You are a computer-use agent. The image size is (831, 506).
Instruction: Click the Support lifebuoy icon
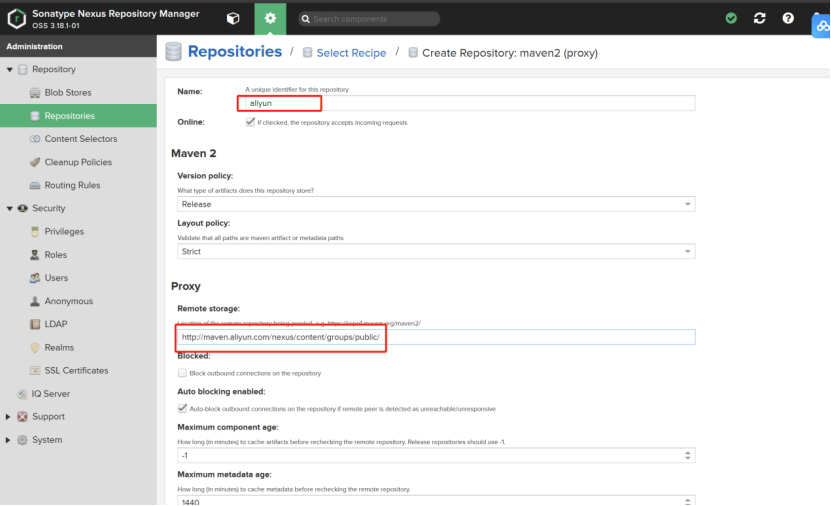tap(22, 417)
